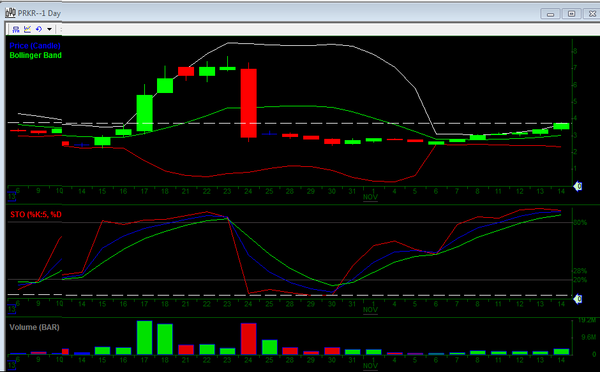Open the chart studies toolbar icon
This screenshot has height=372, width=600.
[x=27, y=29]
